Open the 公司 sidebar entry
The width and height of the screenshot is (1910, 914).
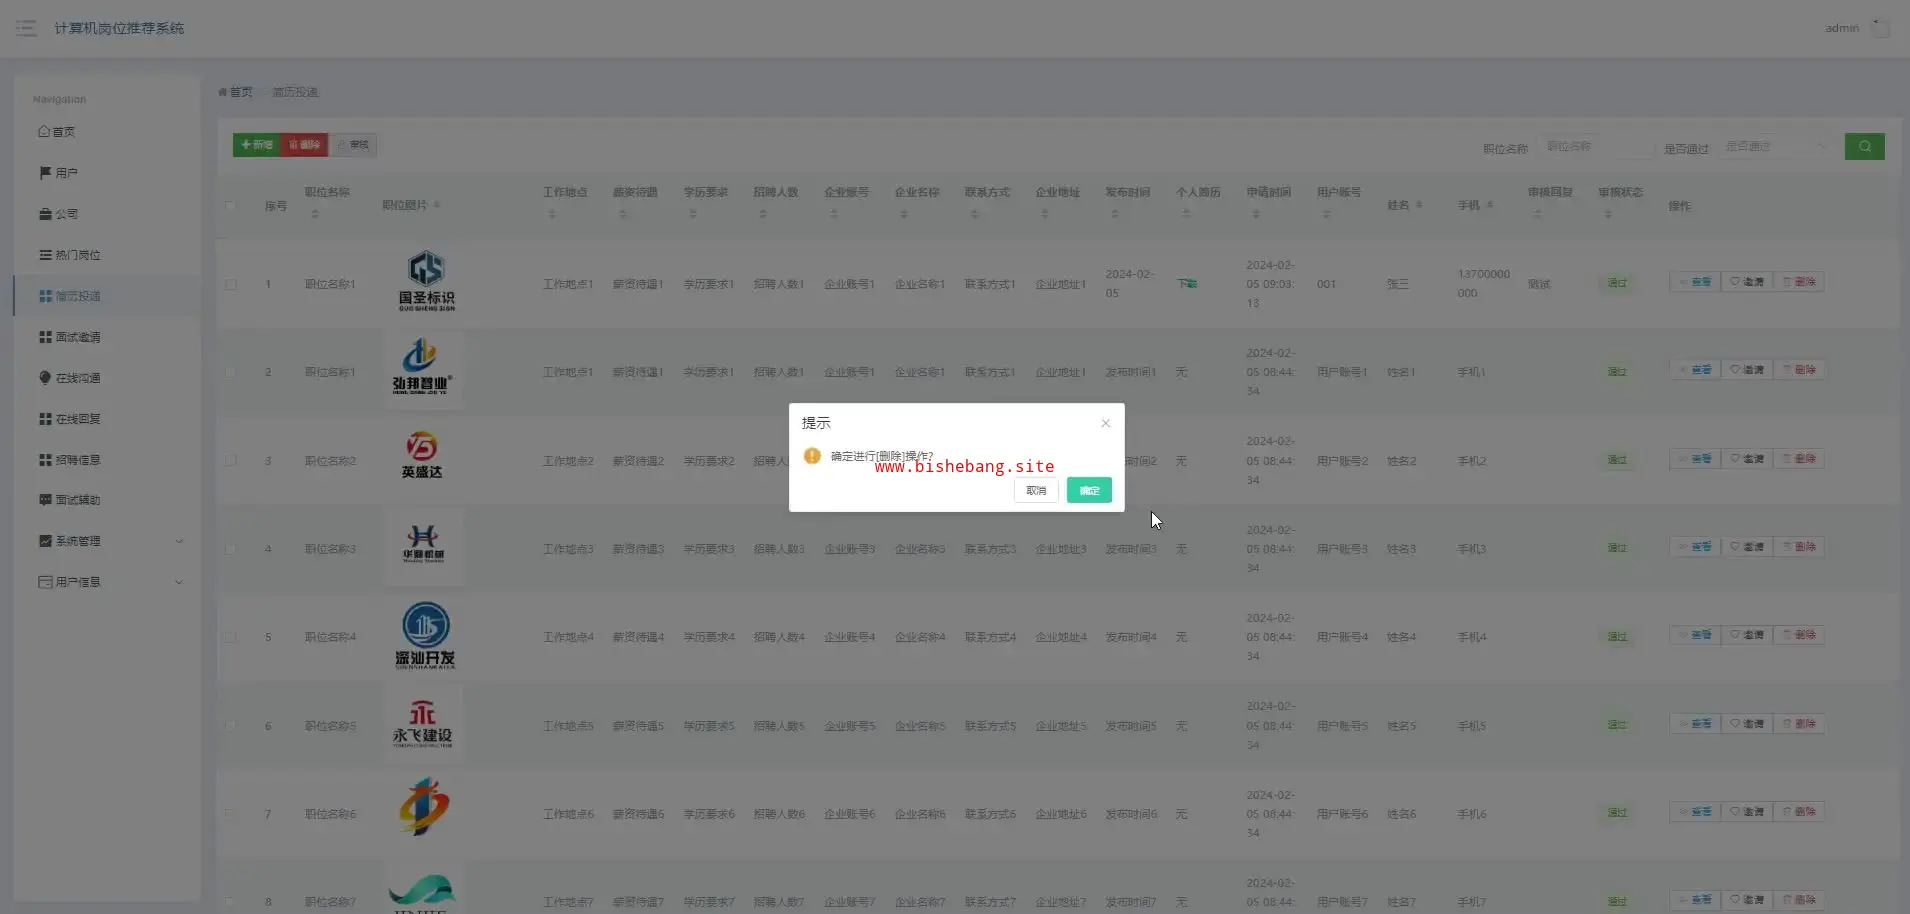(107, 214)
